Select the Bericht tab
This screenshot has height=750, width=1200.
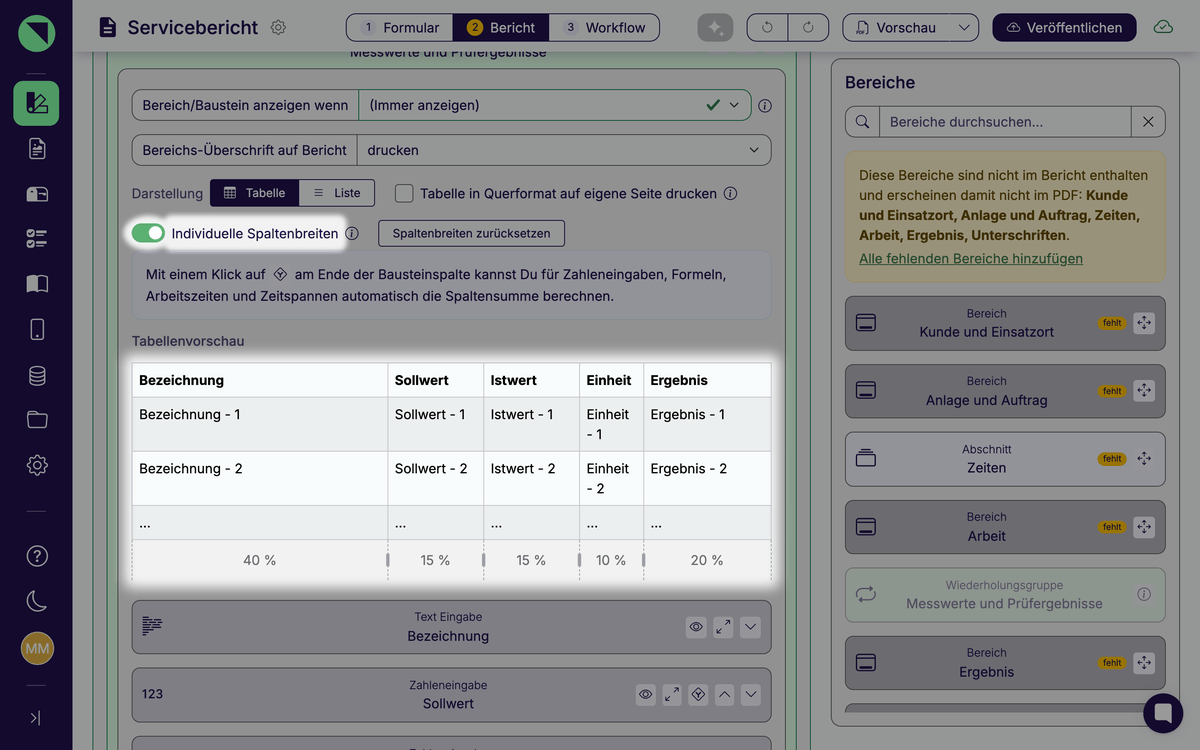pos(501,28)
